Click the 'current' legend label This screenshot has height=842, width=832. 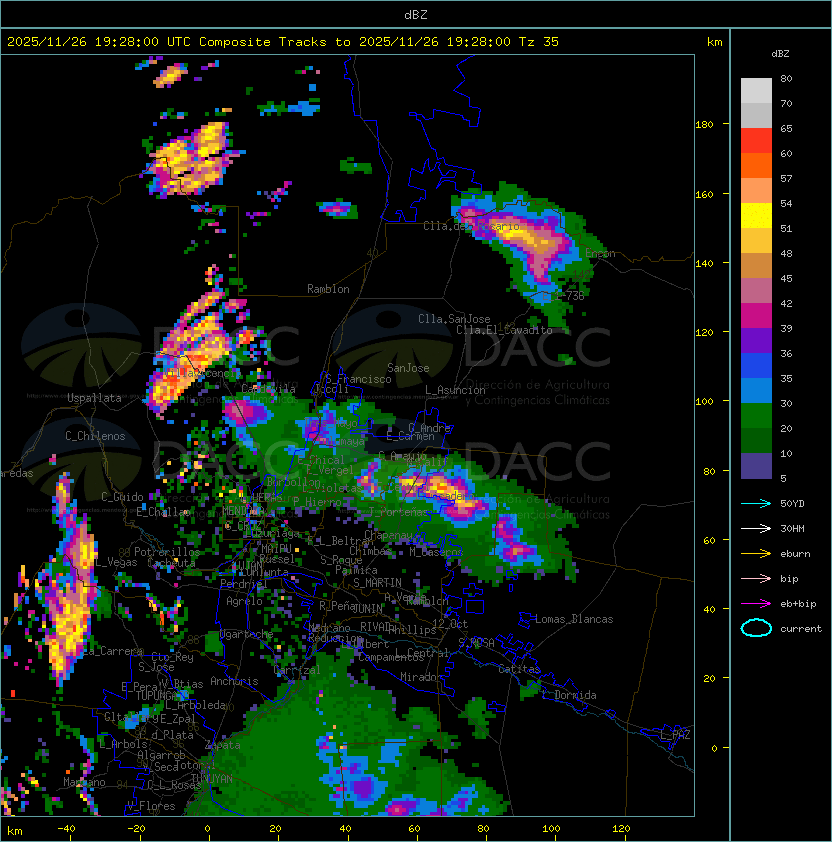click(x=801, y=629)
